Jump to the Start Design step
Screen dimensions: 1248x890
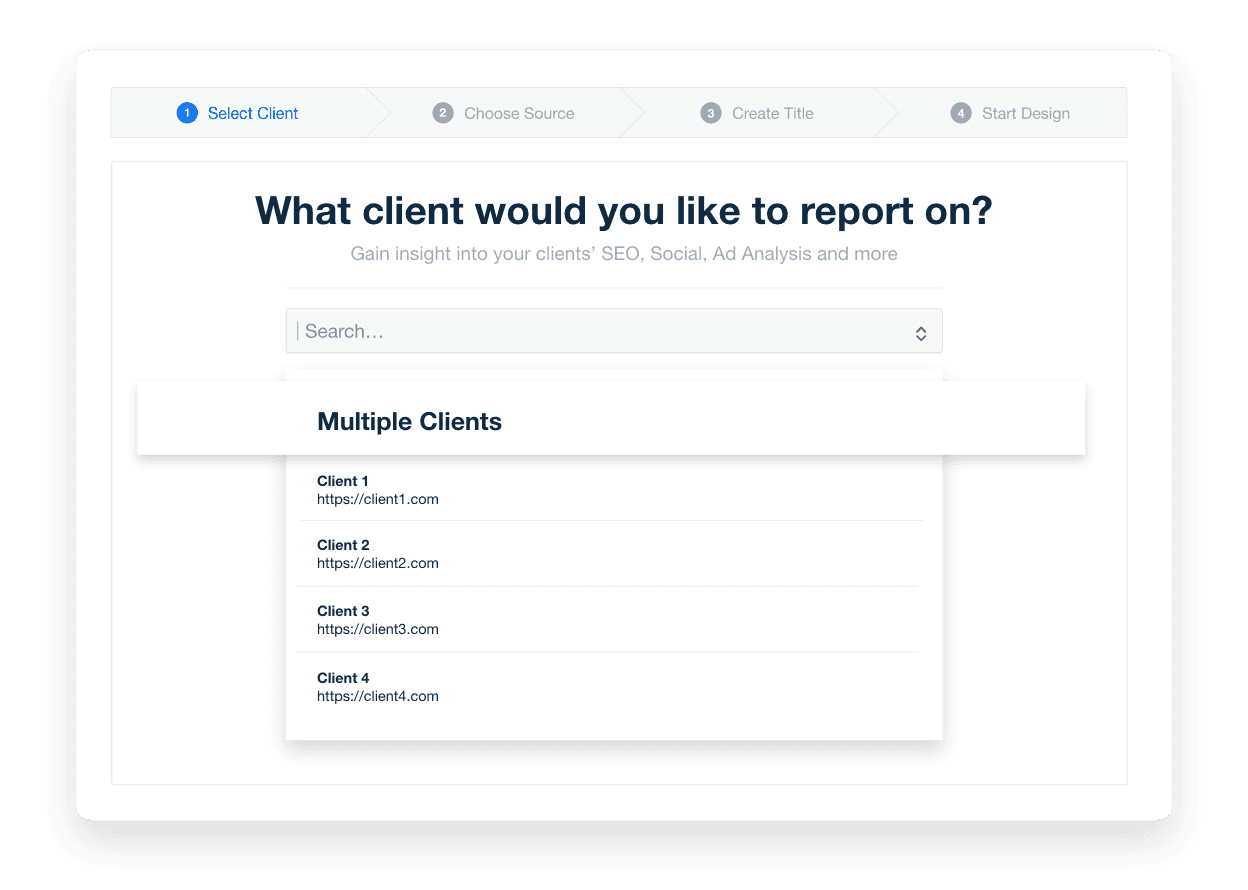pos(1025,113)
